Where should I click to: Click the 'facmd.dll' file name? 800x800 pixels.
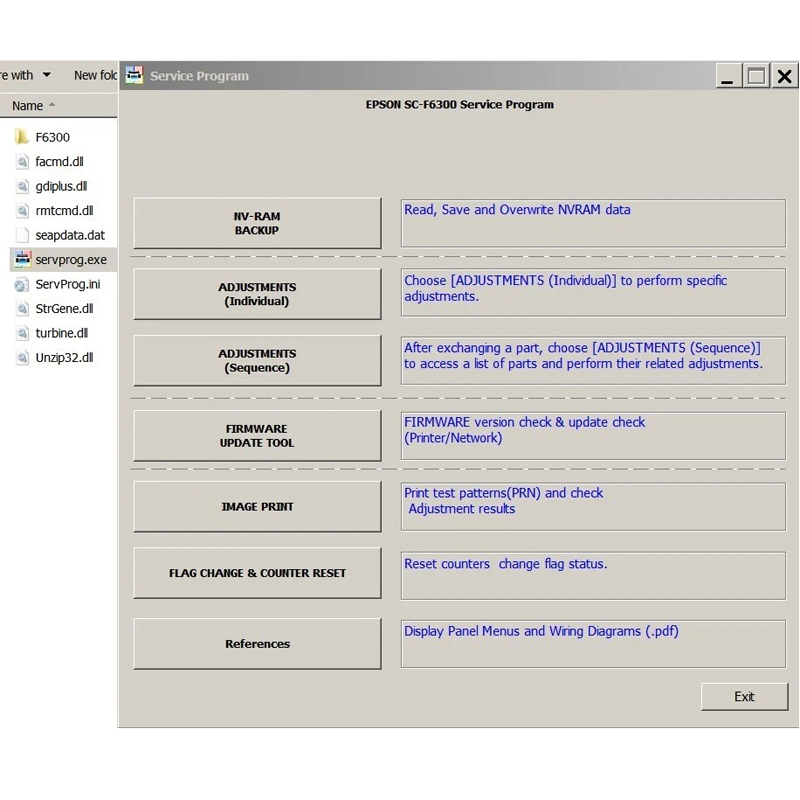(59, 162)
